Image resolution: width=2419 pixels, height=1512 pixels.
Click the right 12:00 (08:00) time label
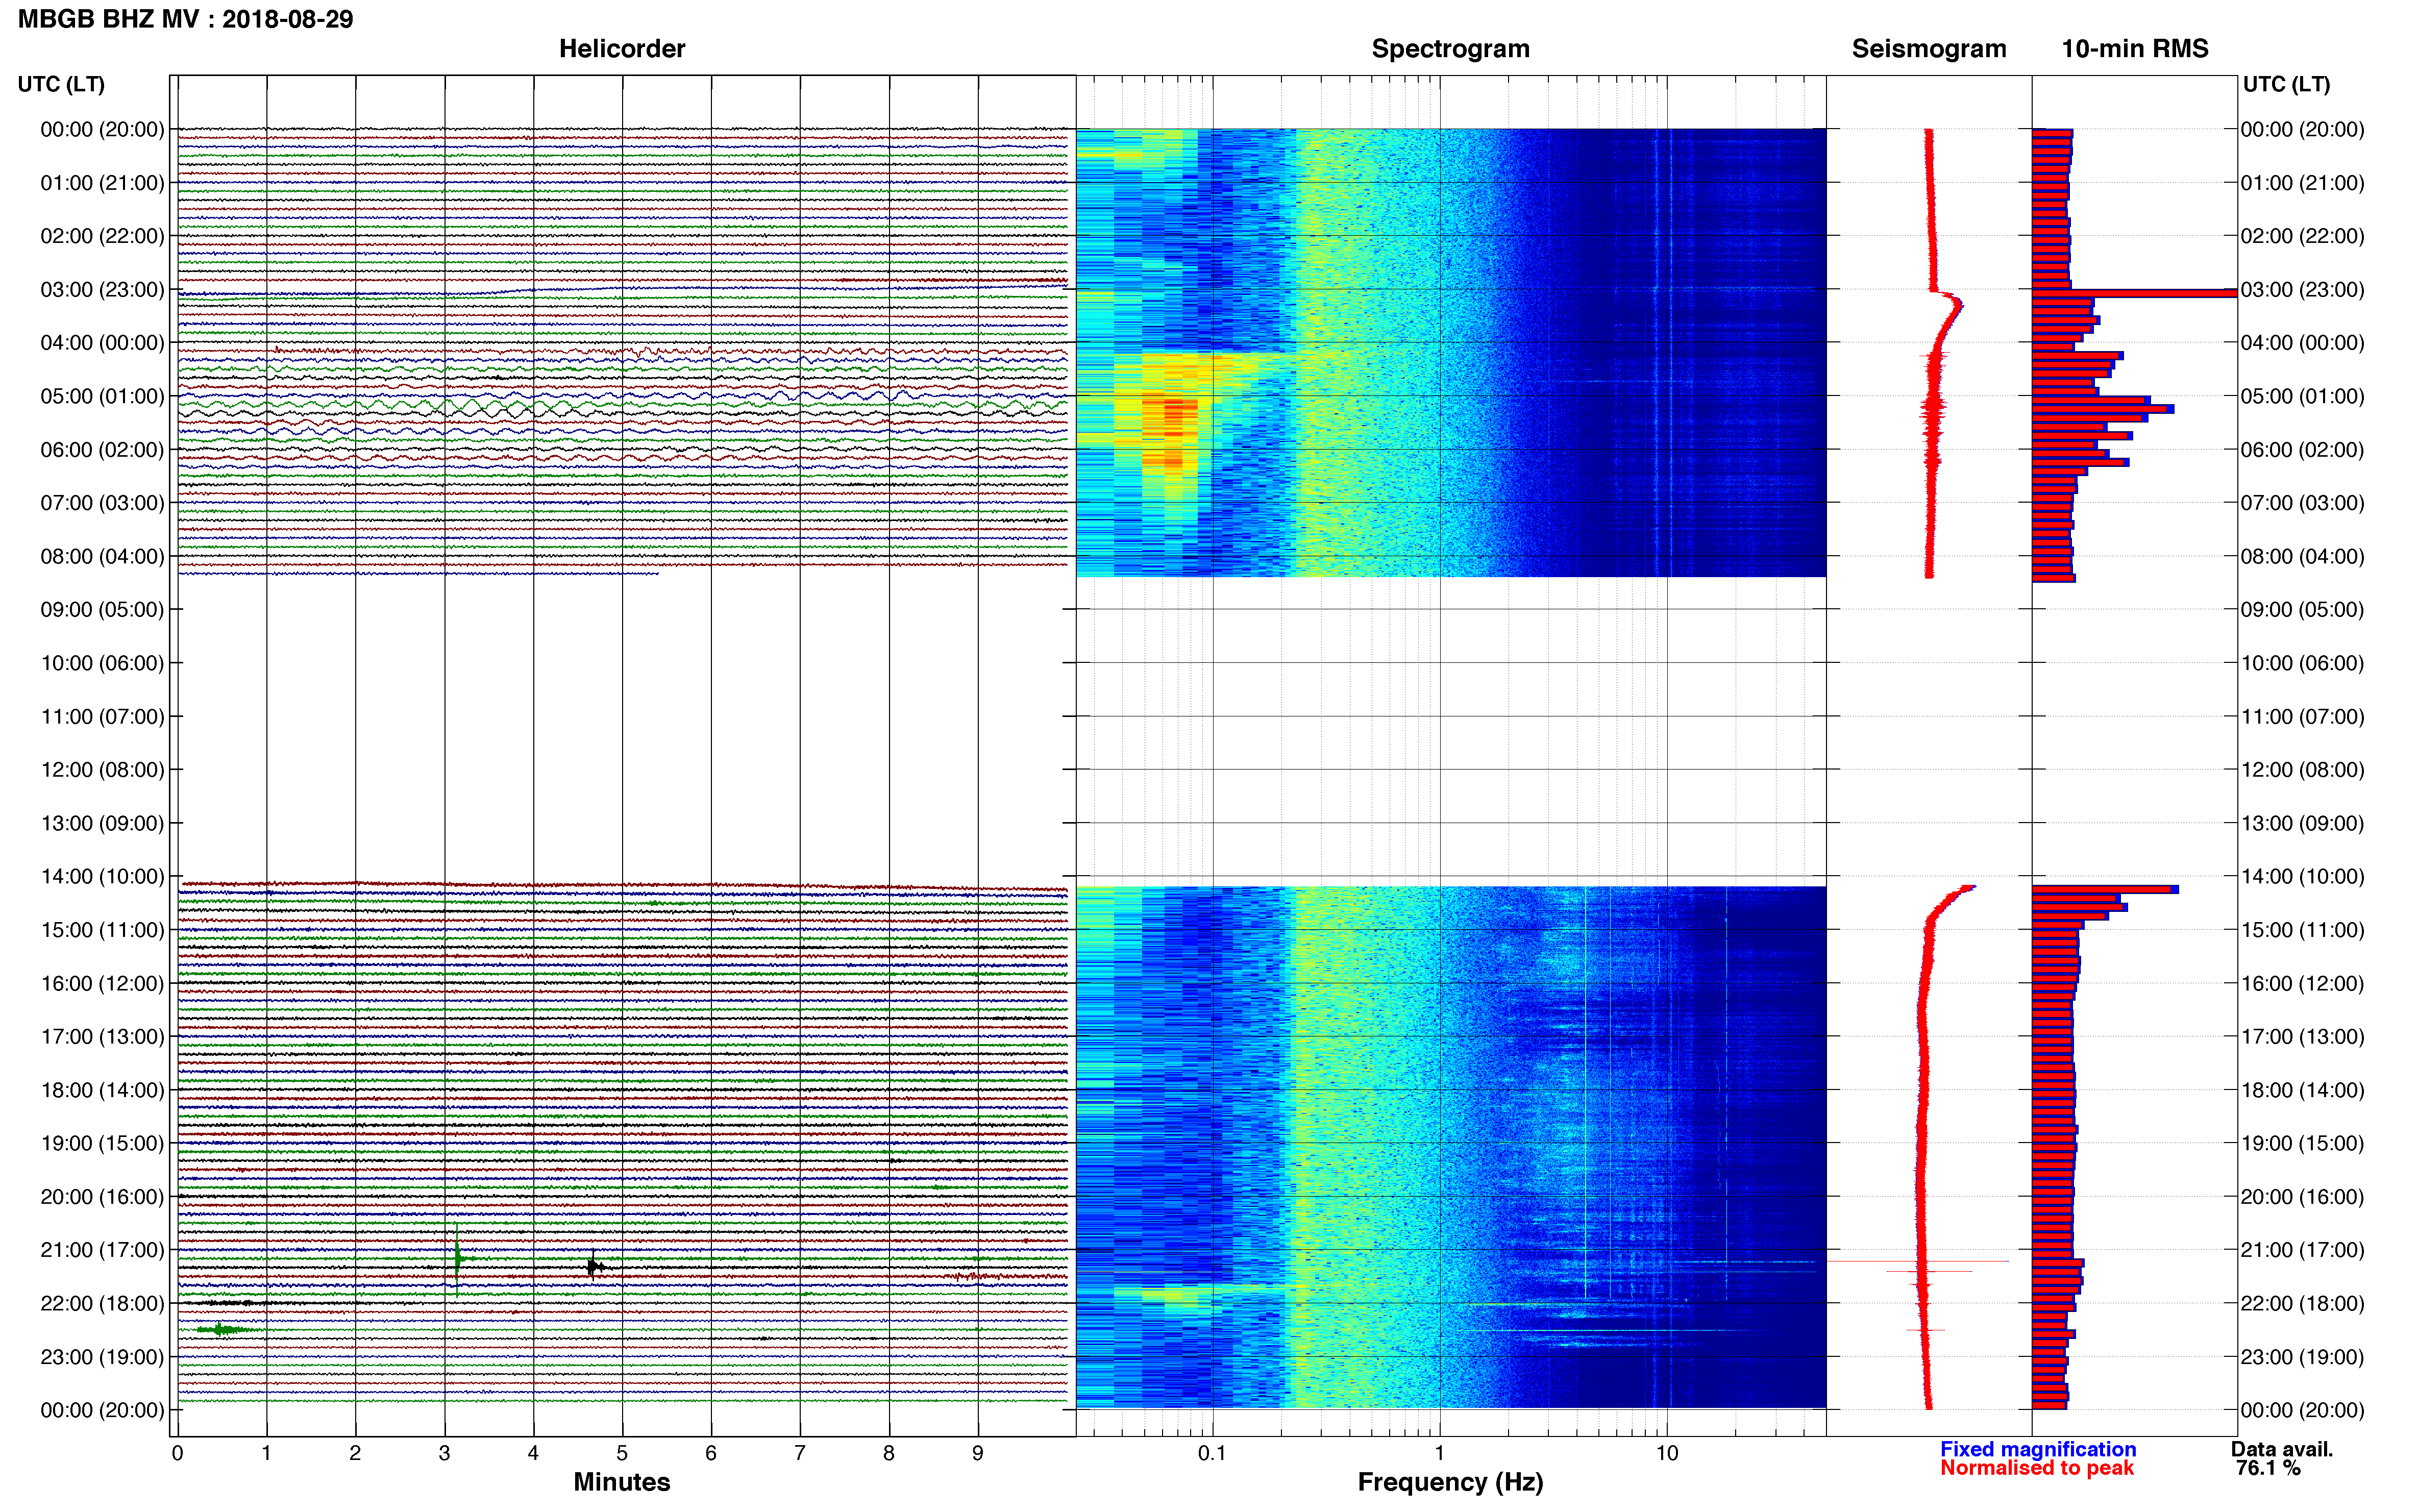point(2302,770)
